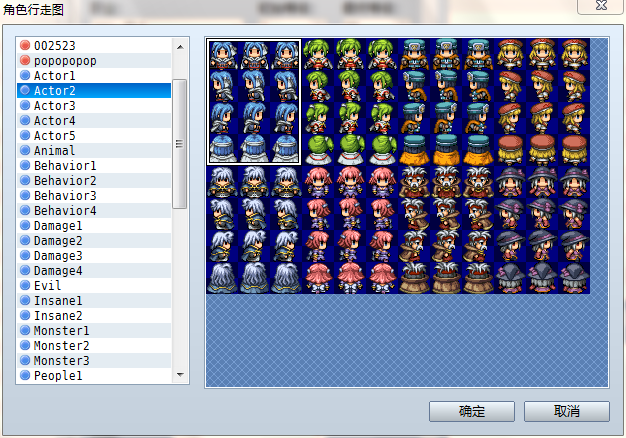Select the purple witch hat character block
Screen dimensions: 626x438
click(542, 230)
